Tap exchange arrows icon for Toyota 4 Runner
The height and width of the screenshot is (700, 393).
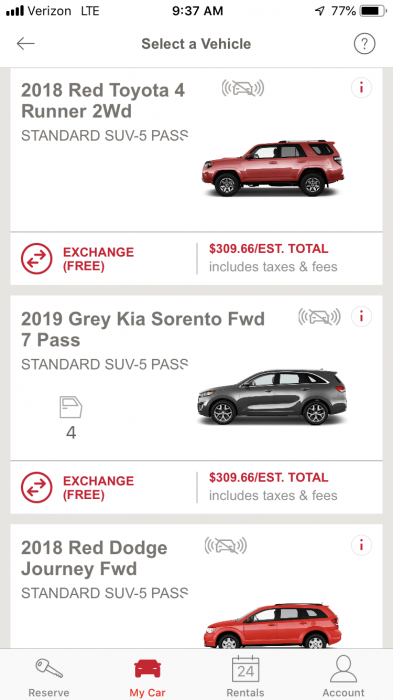(37, 258)
